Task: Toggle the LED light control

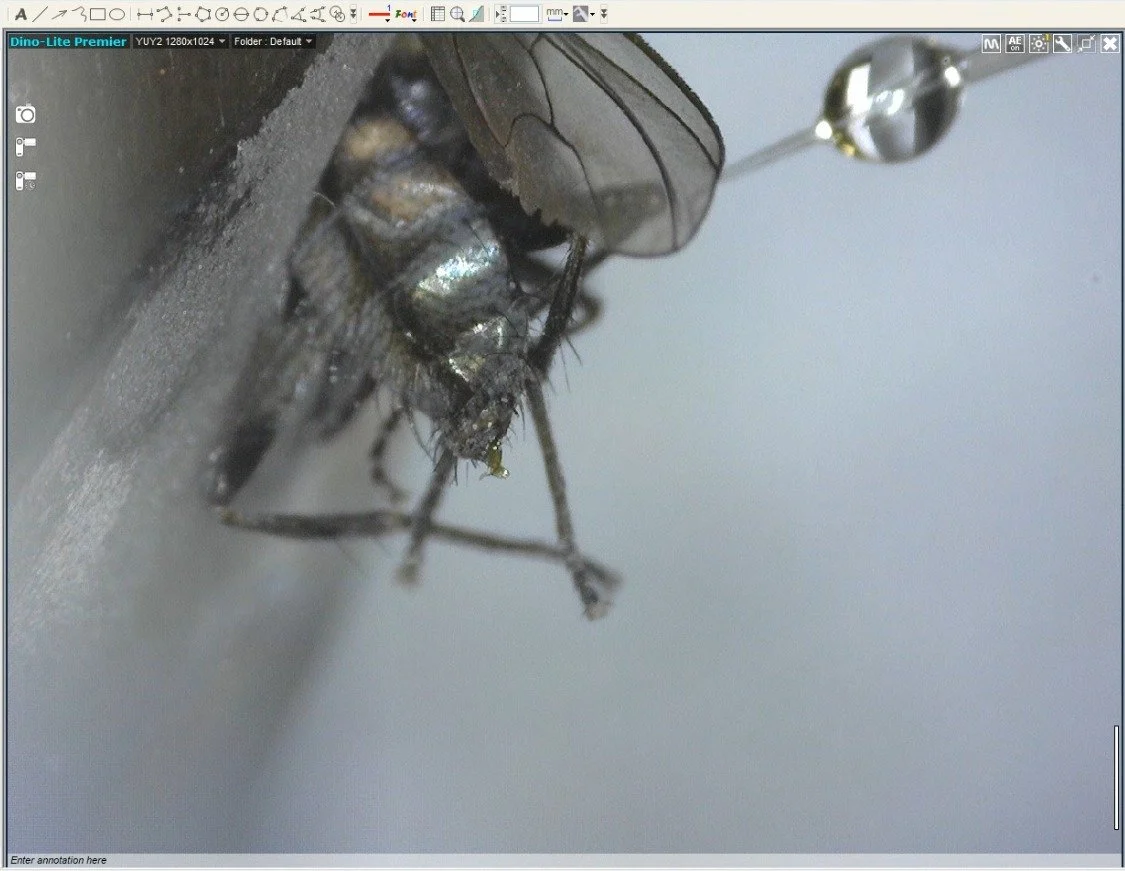Action: pos(1039,44)
